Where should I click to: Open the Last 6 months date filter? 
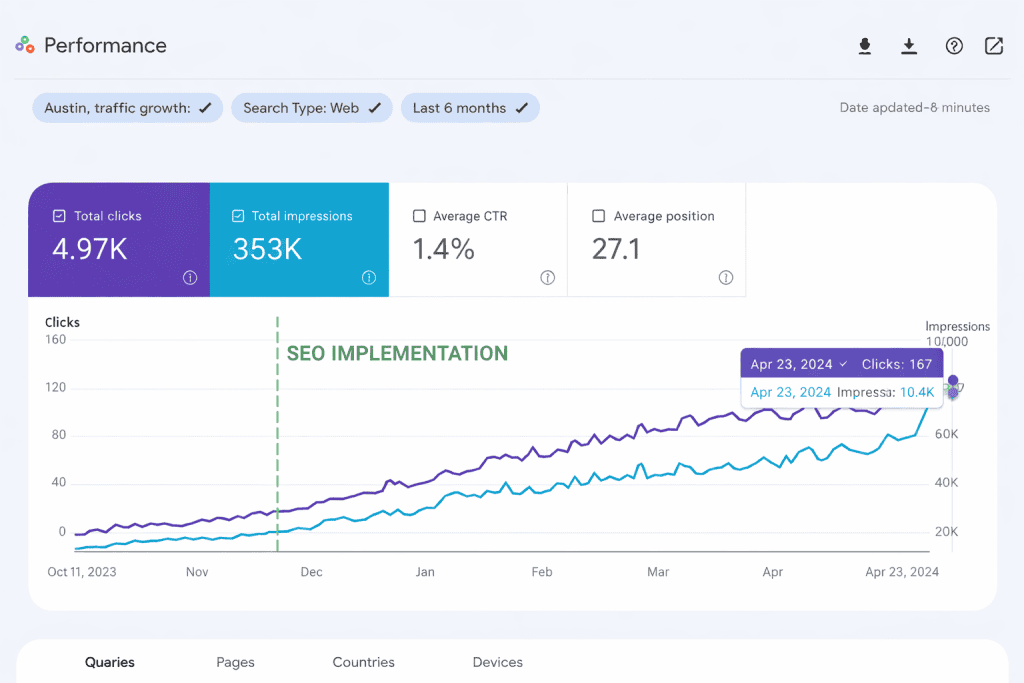click(x=470, y=107)
